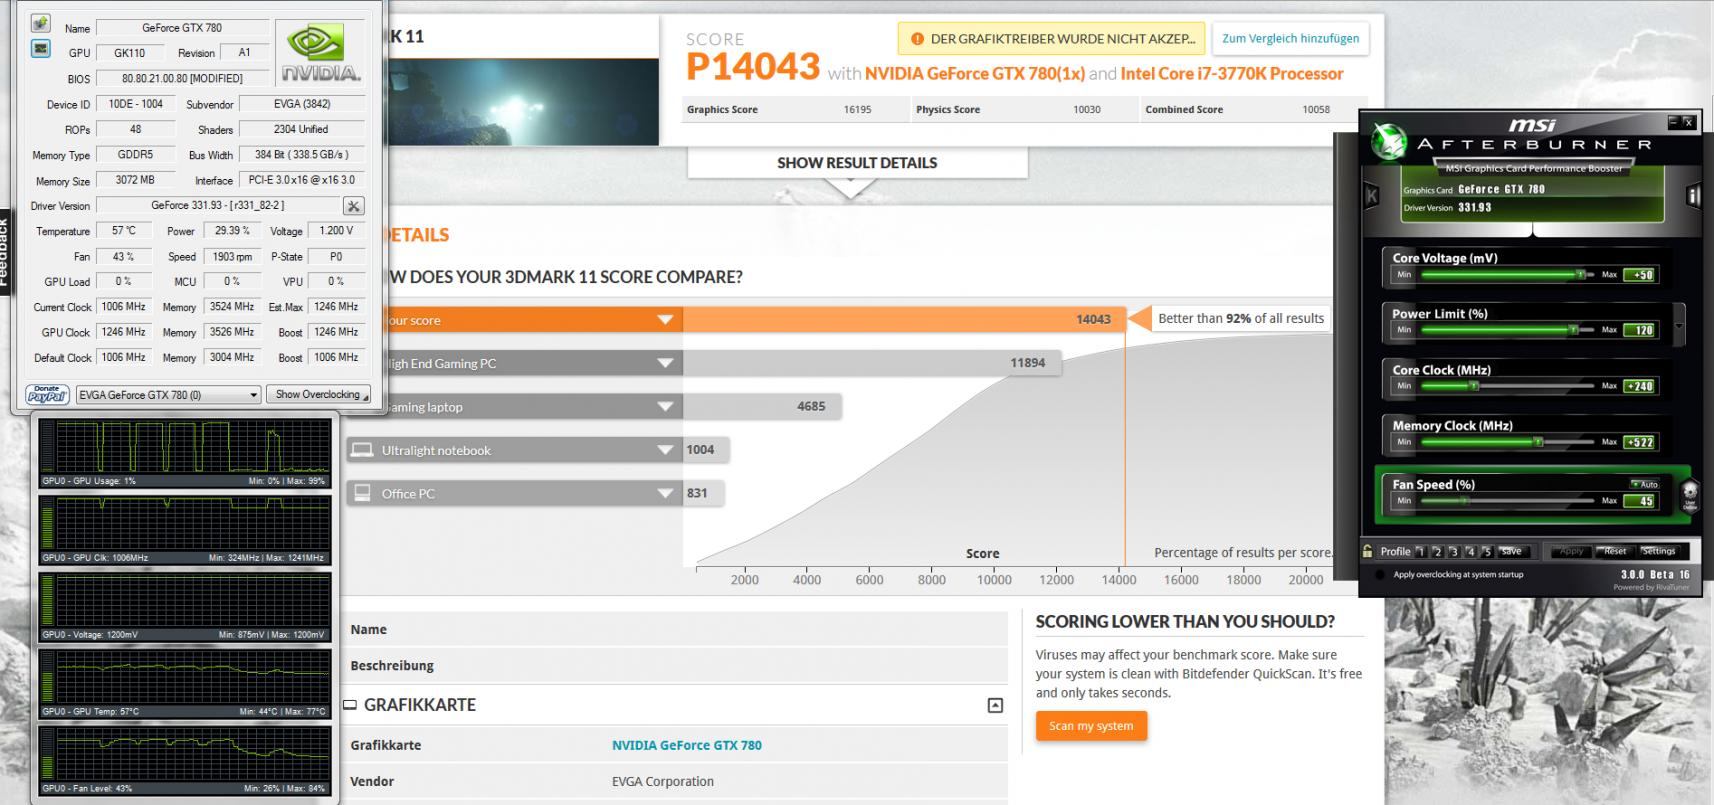
Task: Click the Core Clock +240 value field
Action: (1639, 386)
